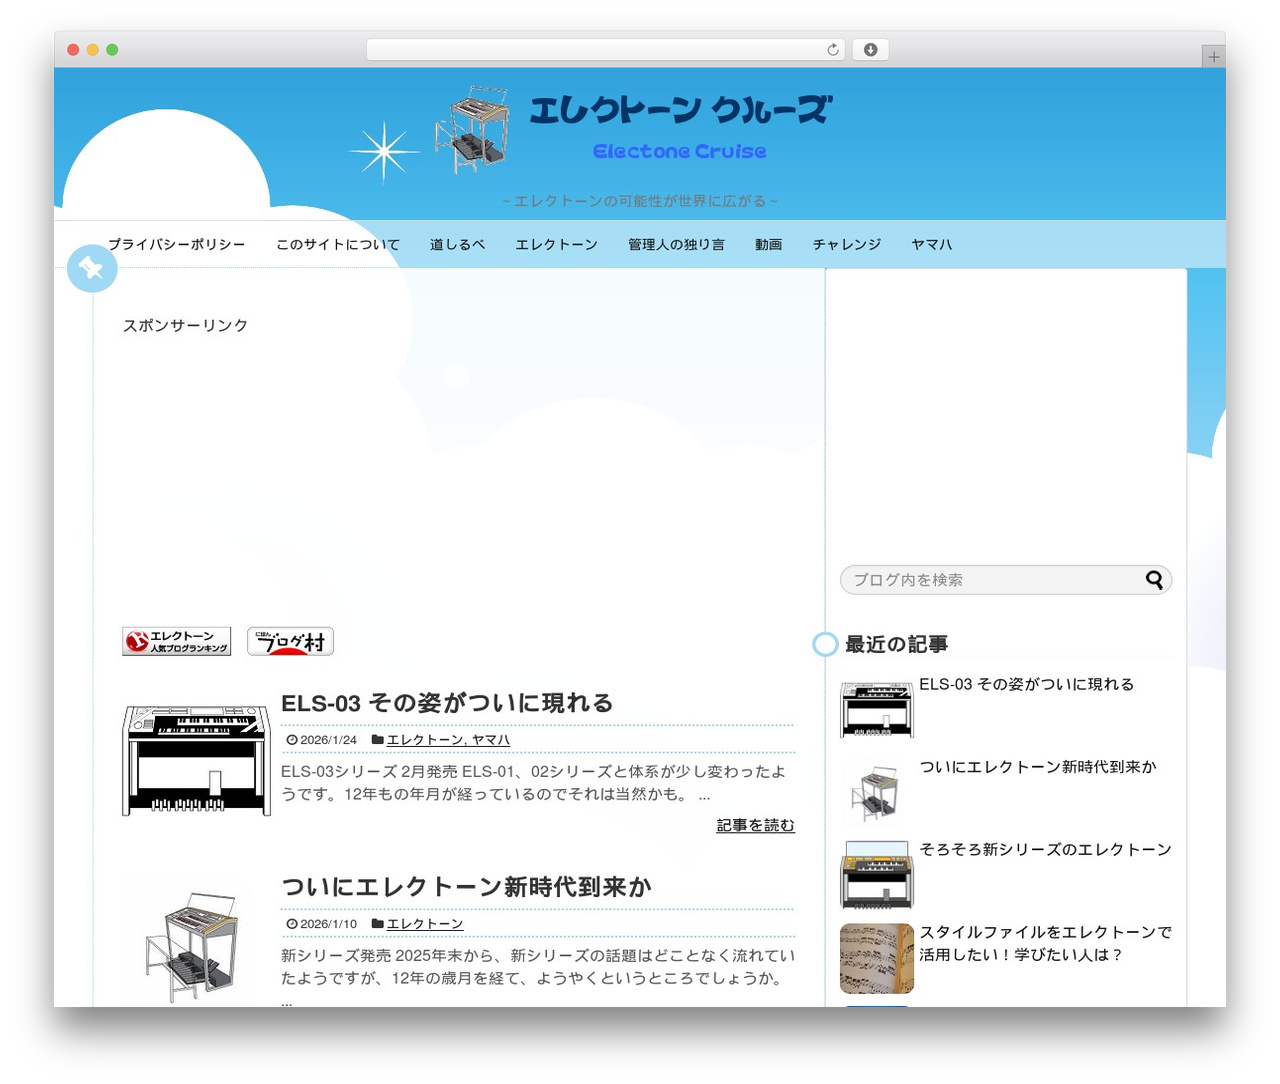Image resolution: width=1280 pixels, height=1084 pixels.
Task: Open チャレンジ menu item
Action: tap(846, 244)
